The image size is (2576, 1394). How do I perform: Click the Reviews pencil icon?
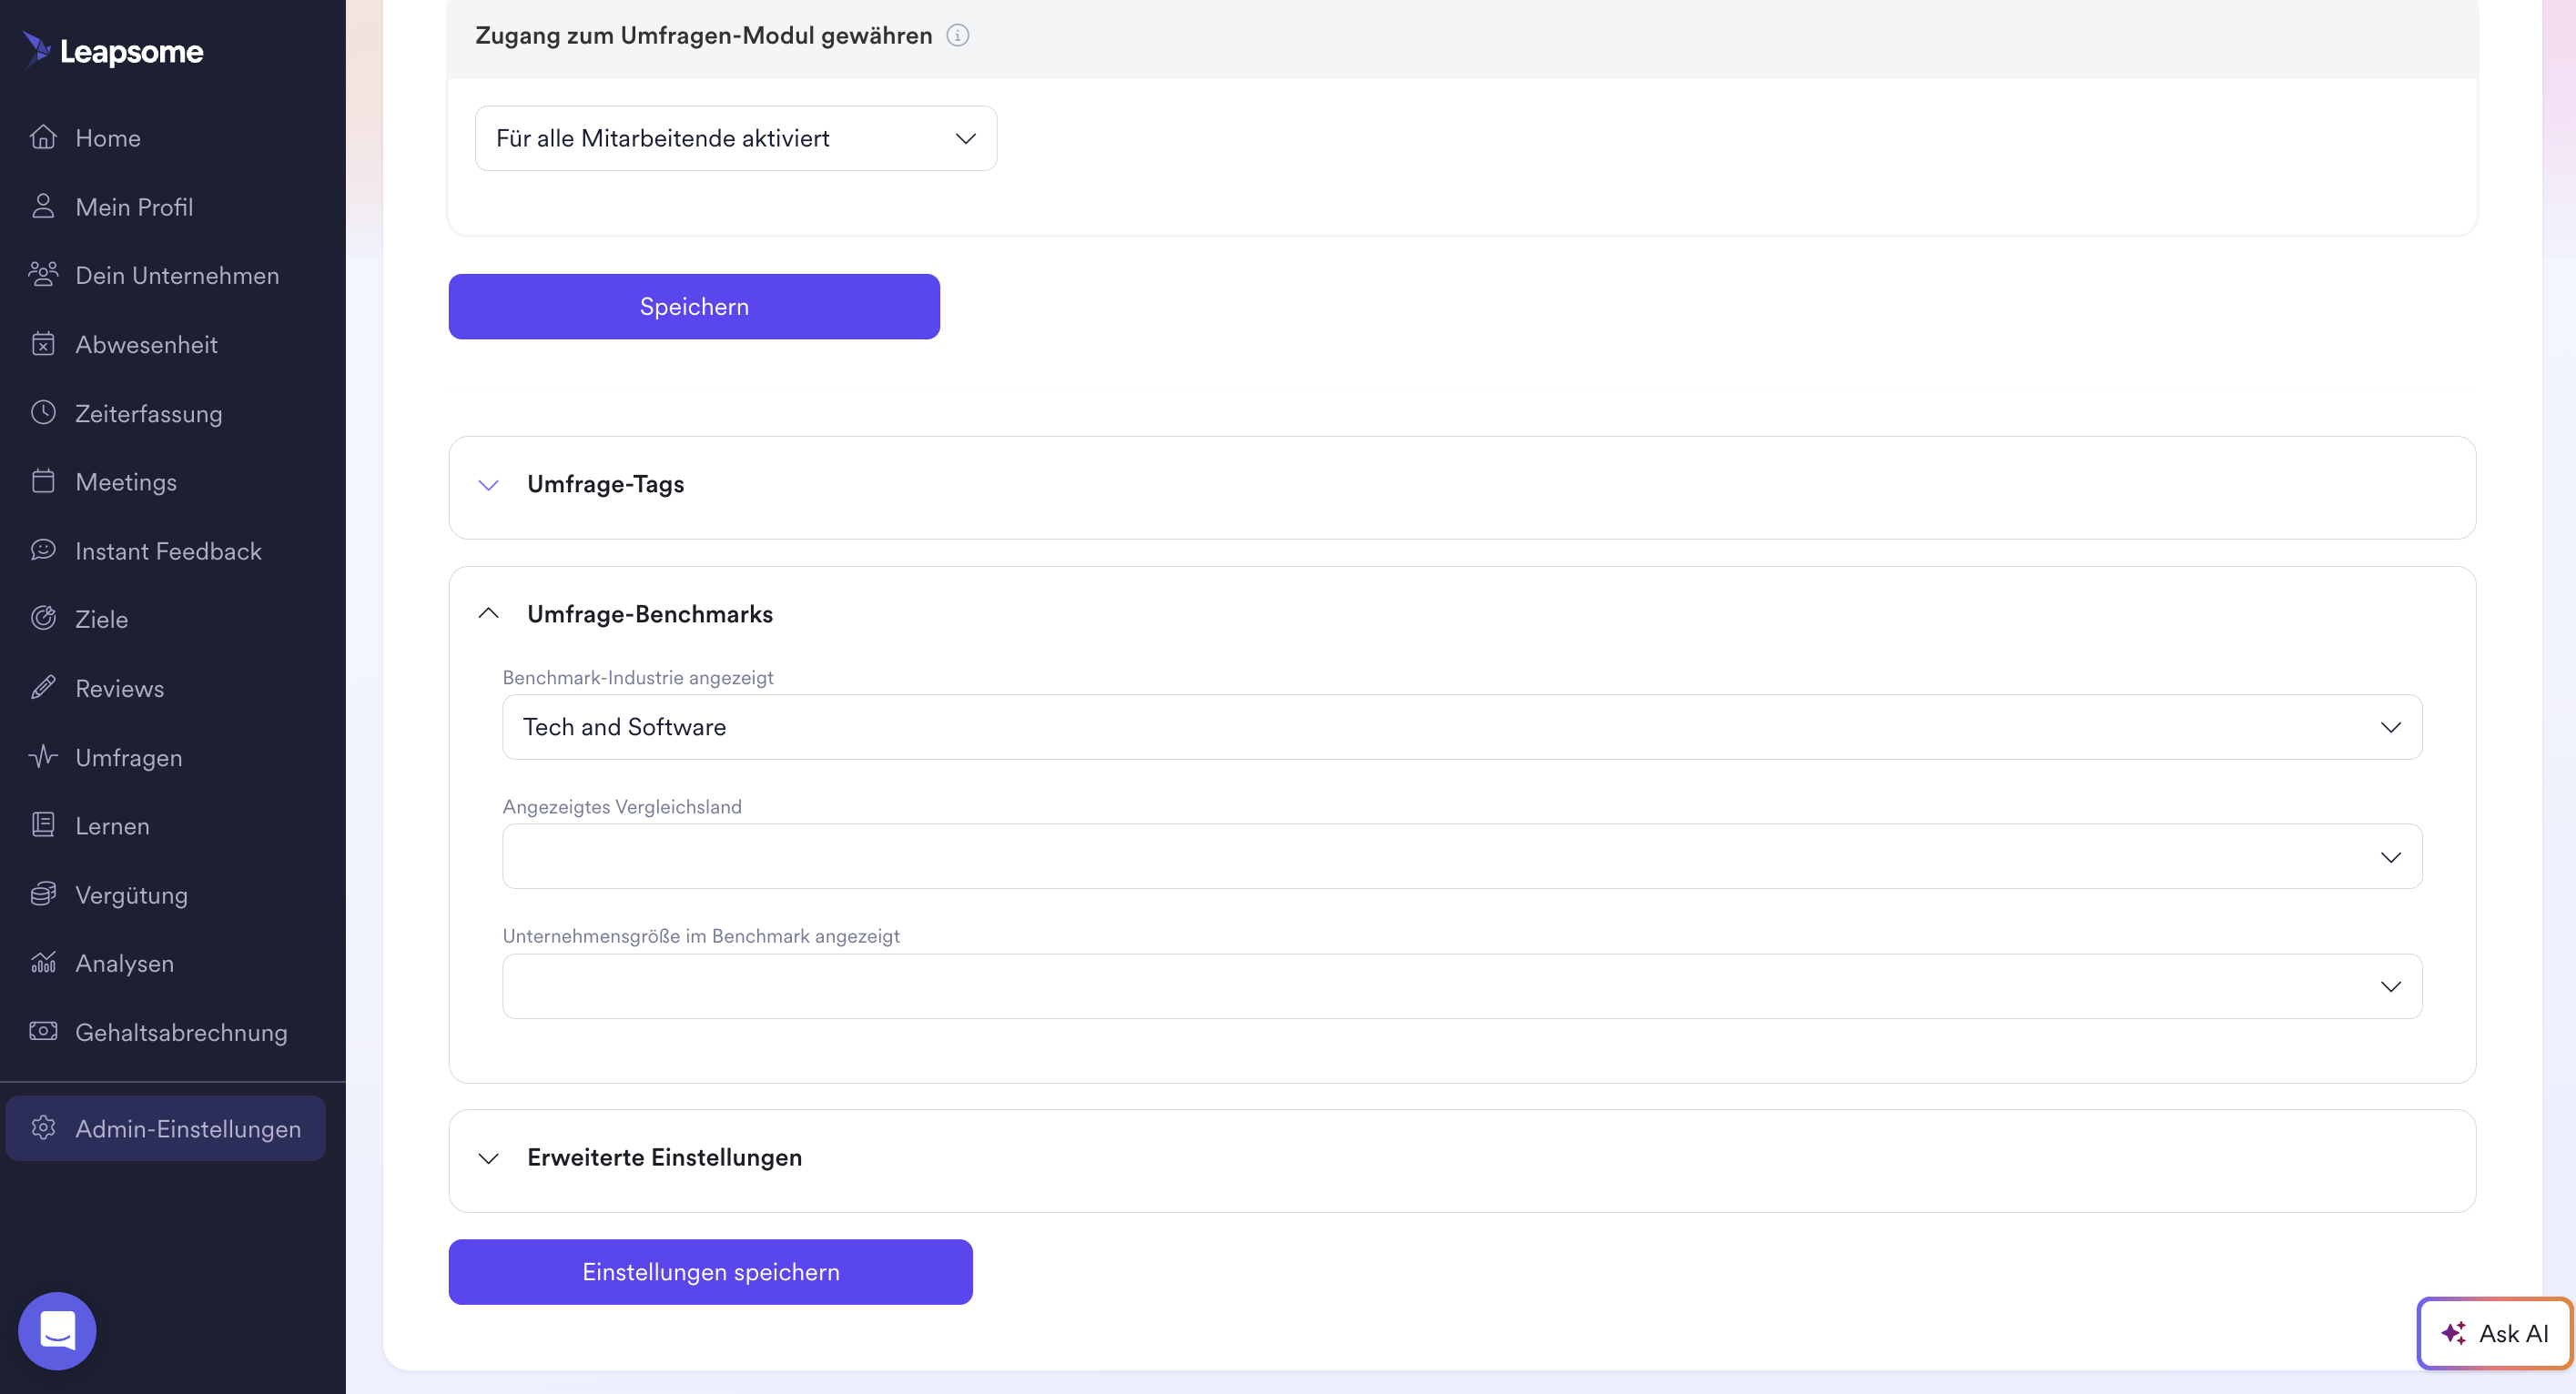pyautogui.click(x=43, y=687)
